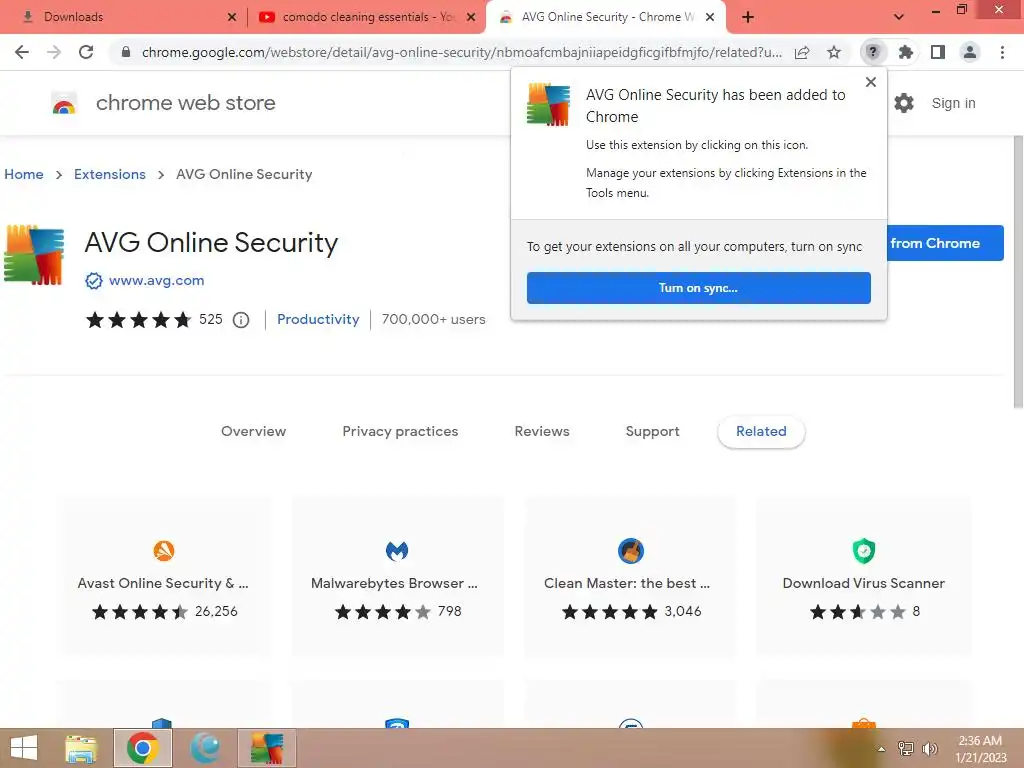Go back with the browser back arrow
This screenshot has width=1024, height=768.
click(22, 52)
